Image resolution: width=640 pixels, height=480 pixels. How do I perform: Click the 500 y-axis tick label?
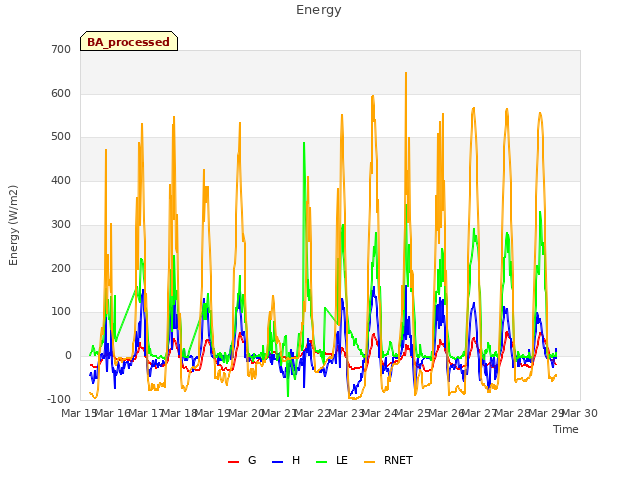pos(61,137)
